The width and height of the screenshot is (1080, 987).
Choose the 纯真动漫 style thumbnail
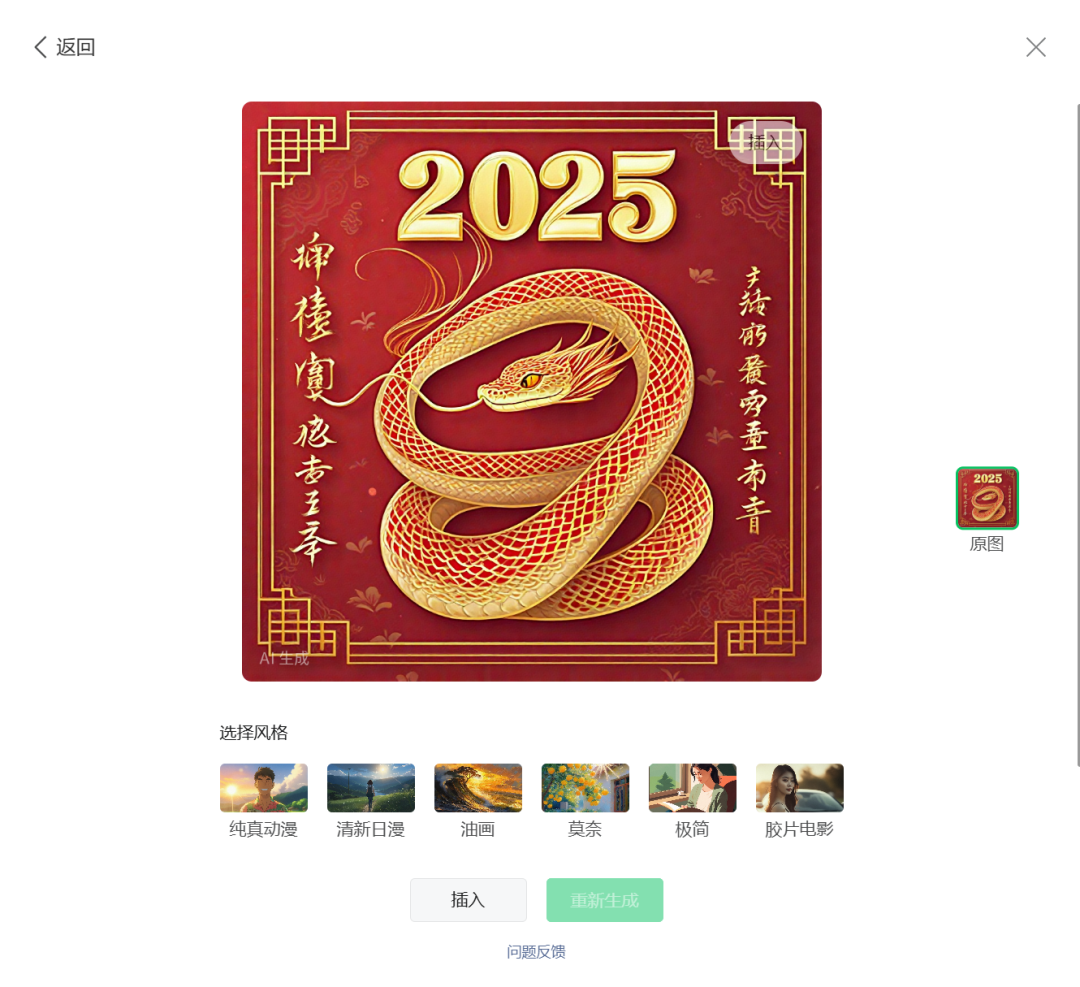click(x=264, y=787)
